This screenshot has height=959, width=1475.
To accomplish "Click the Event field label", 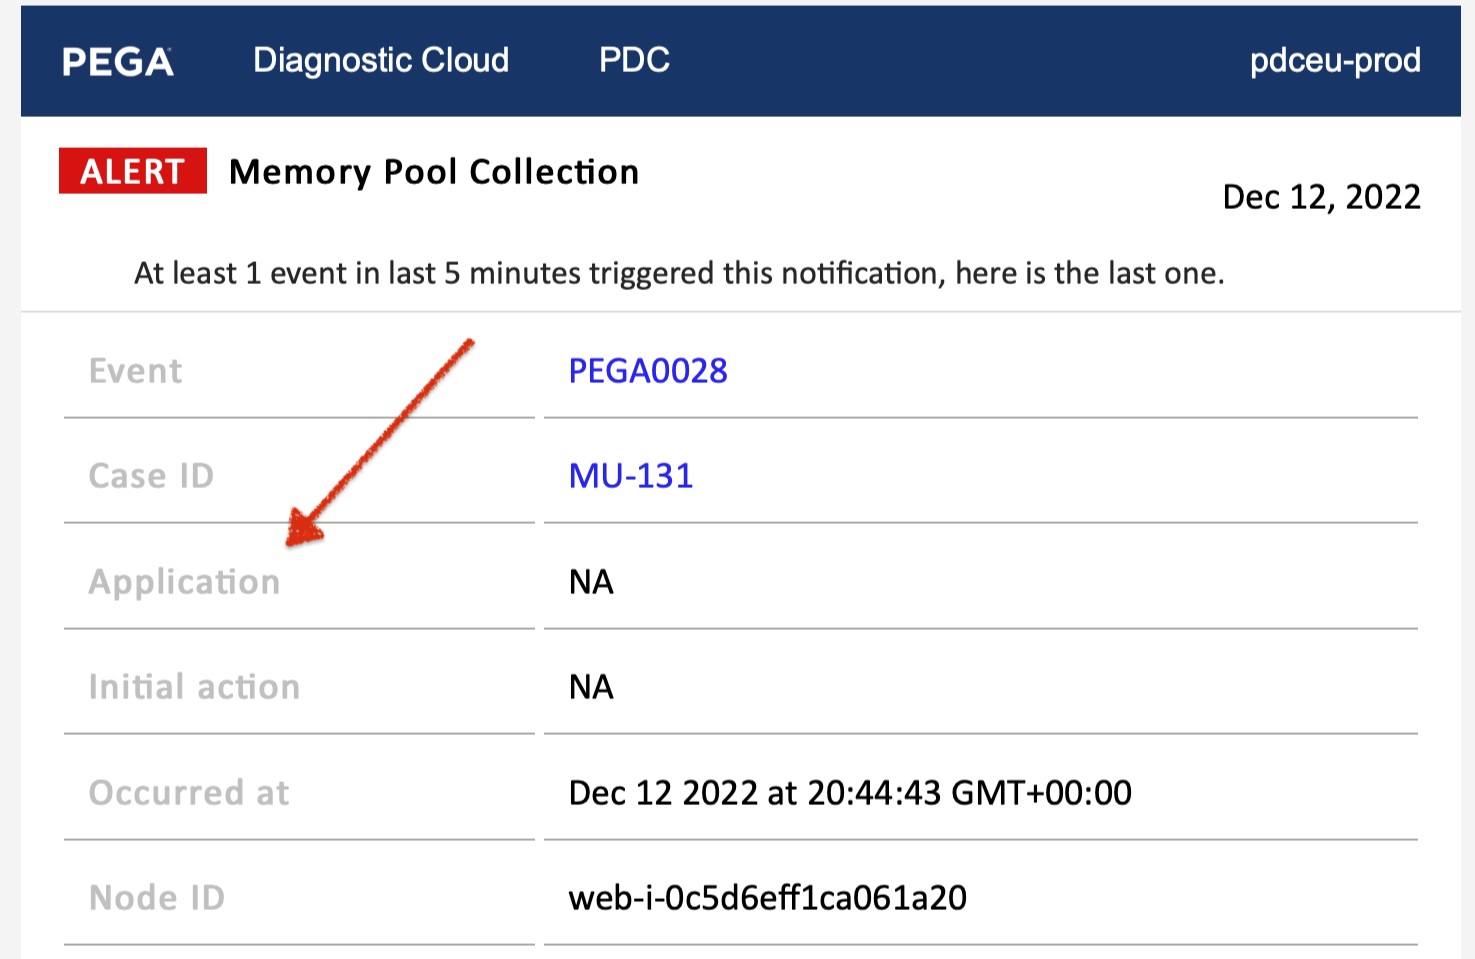I will point(134,370).
